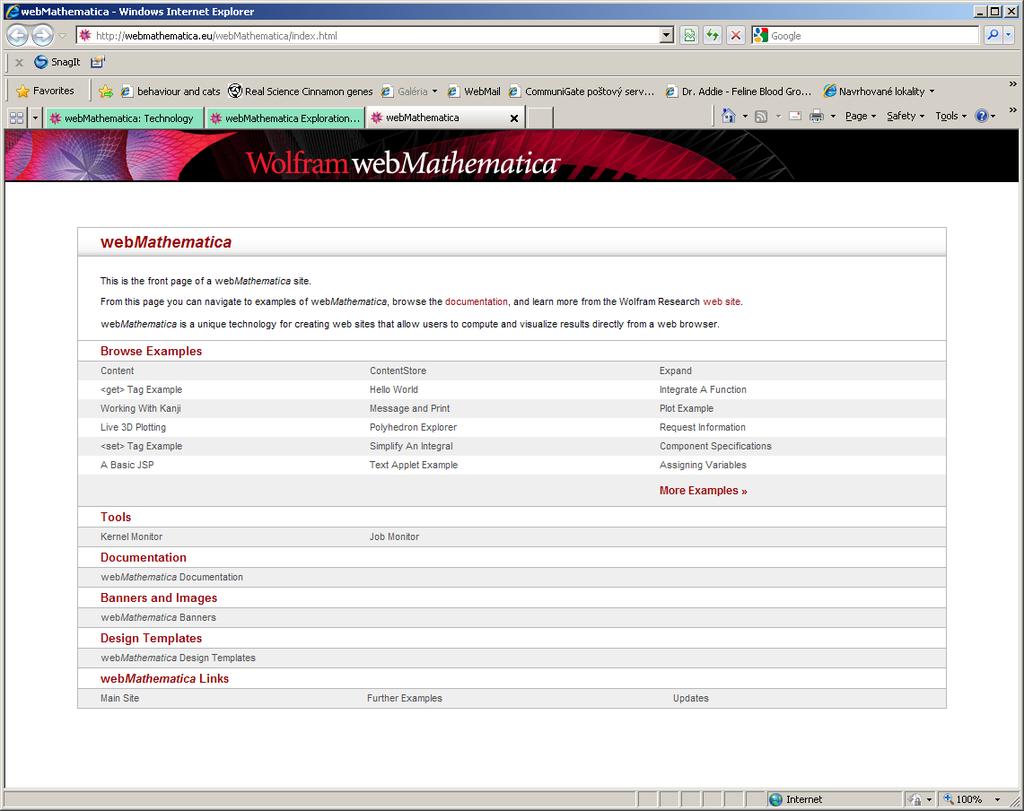Image resolution: width=1024 pixels, height=811 pixels.
Task: Click the address bar URL field
Action: (367, 36)
